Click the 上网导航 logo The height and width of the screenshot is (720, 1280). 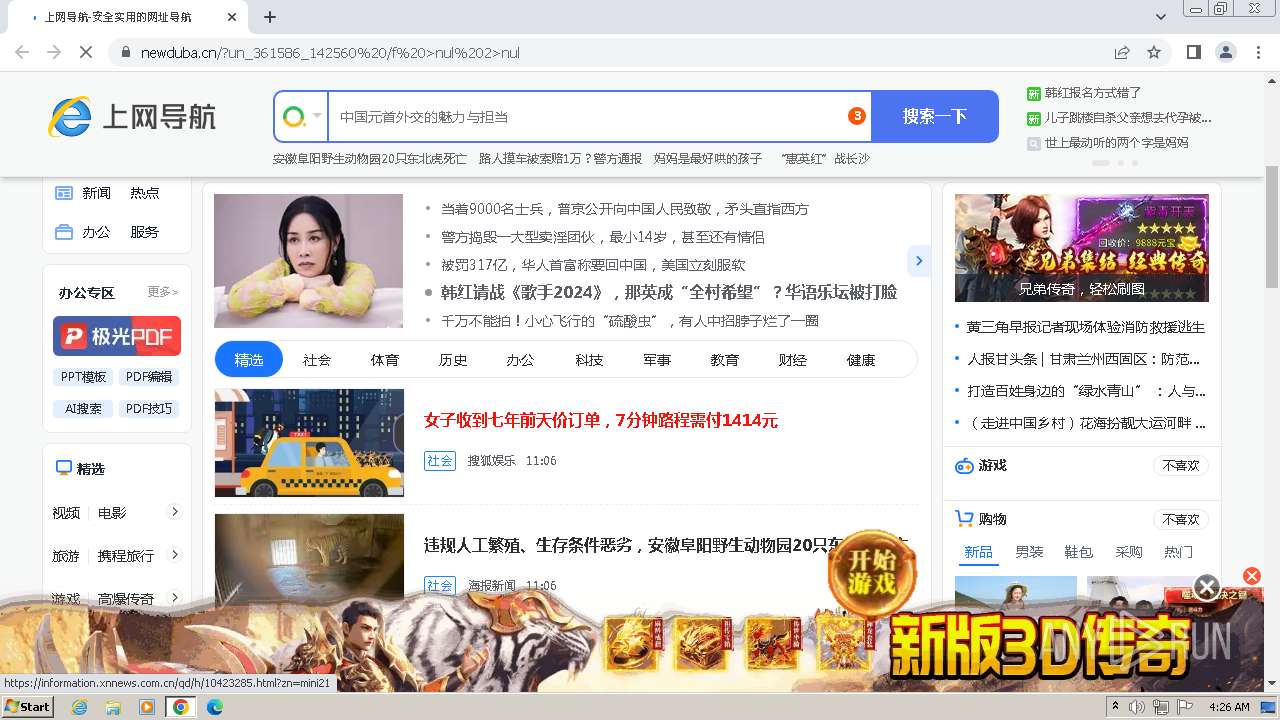pos(132,117)
